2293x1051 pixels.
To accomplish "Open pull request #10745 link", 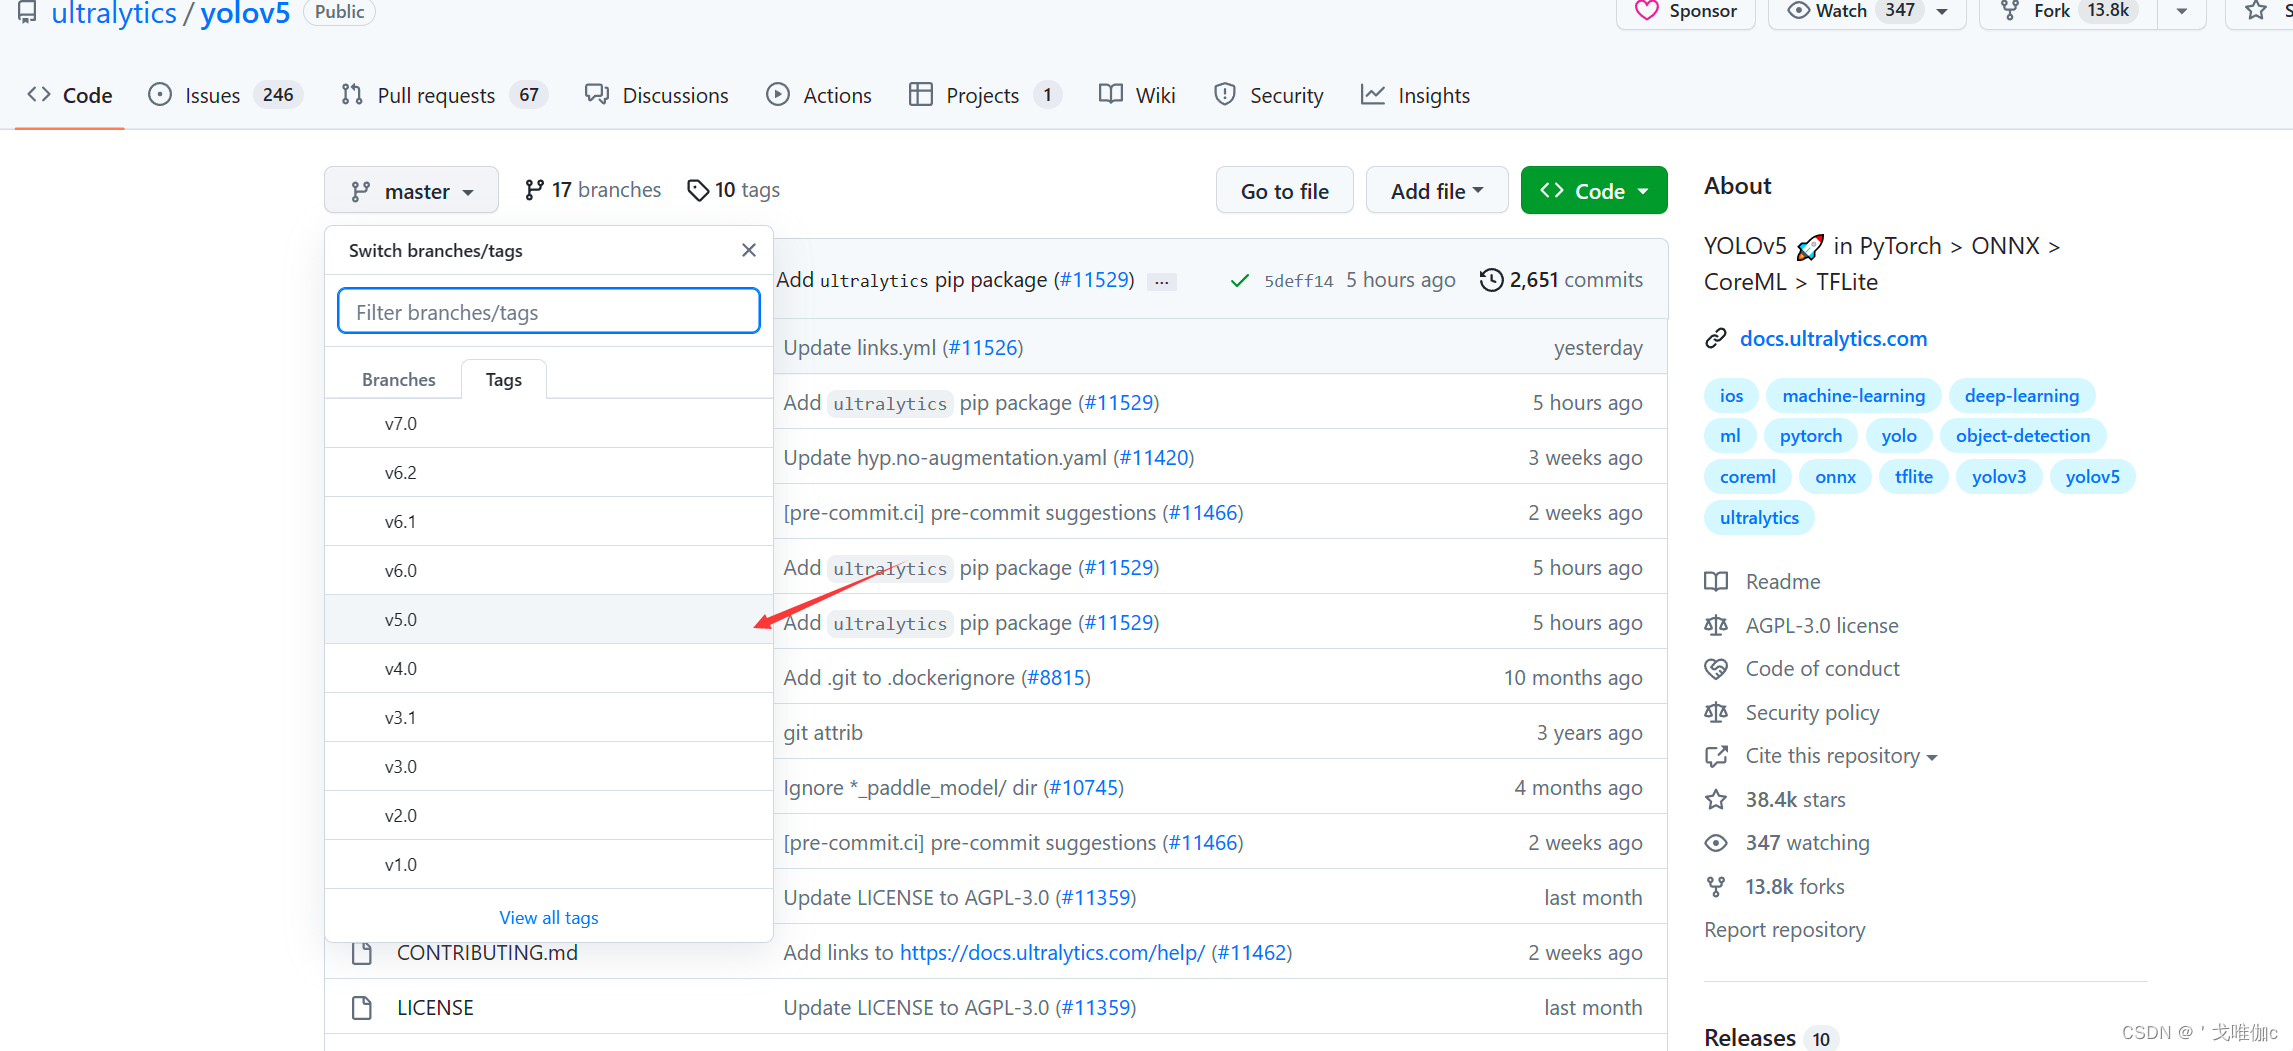I will 1084,787.
